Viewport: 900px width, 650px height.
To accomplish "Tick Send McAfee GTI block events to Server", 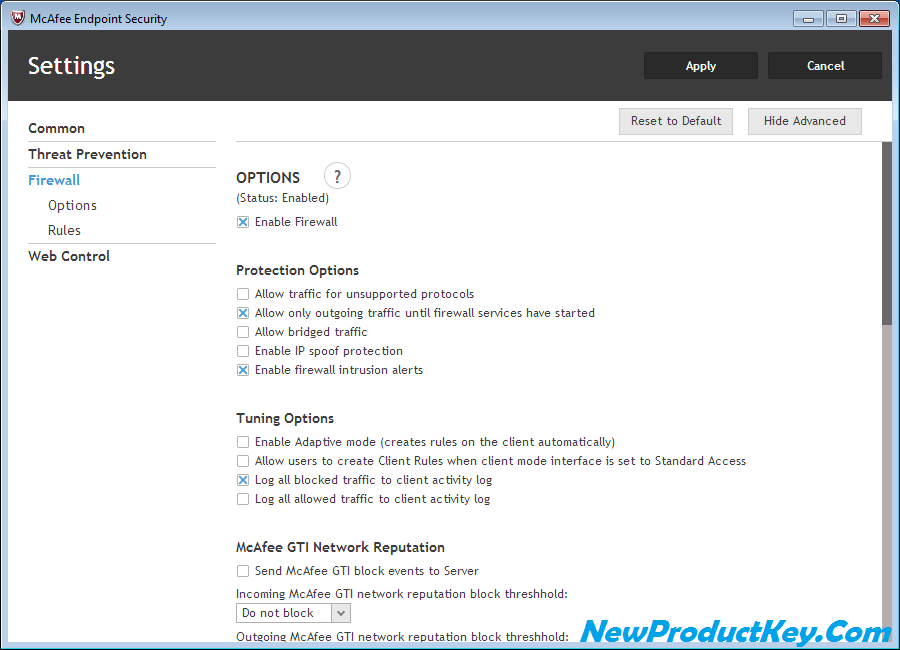I will tap(243, 571).
